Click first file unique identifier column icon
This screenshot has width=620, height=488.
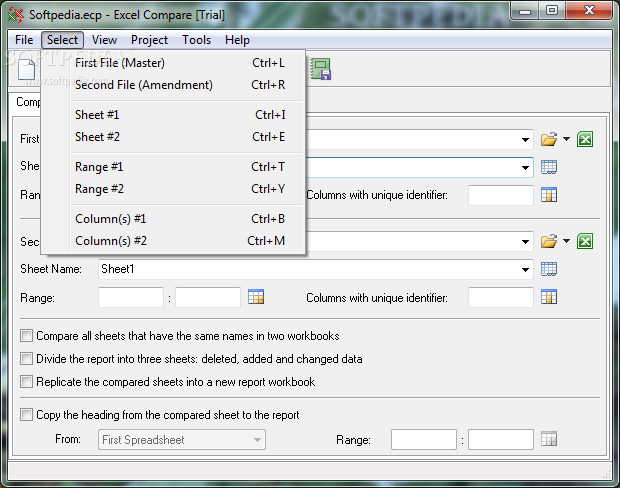point(549,195)
